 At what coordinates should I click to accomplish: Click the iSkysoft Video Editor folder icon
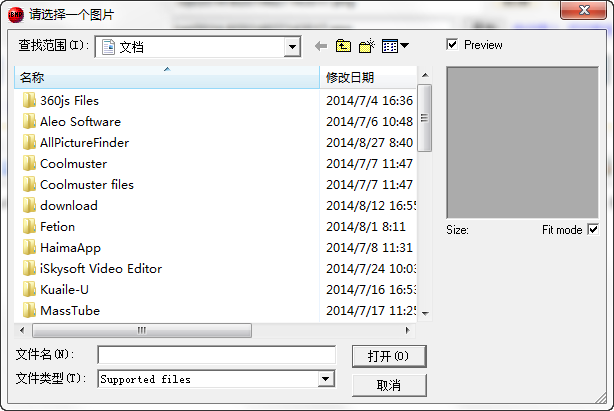pos(29,269)
